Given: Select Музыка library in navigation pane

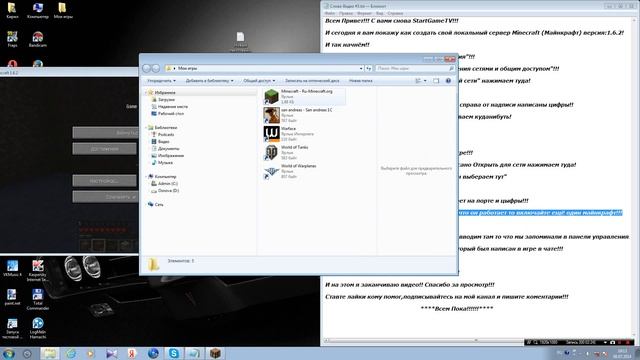Looking at the screenshot, I should click(x=162, y=162).
